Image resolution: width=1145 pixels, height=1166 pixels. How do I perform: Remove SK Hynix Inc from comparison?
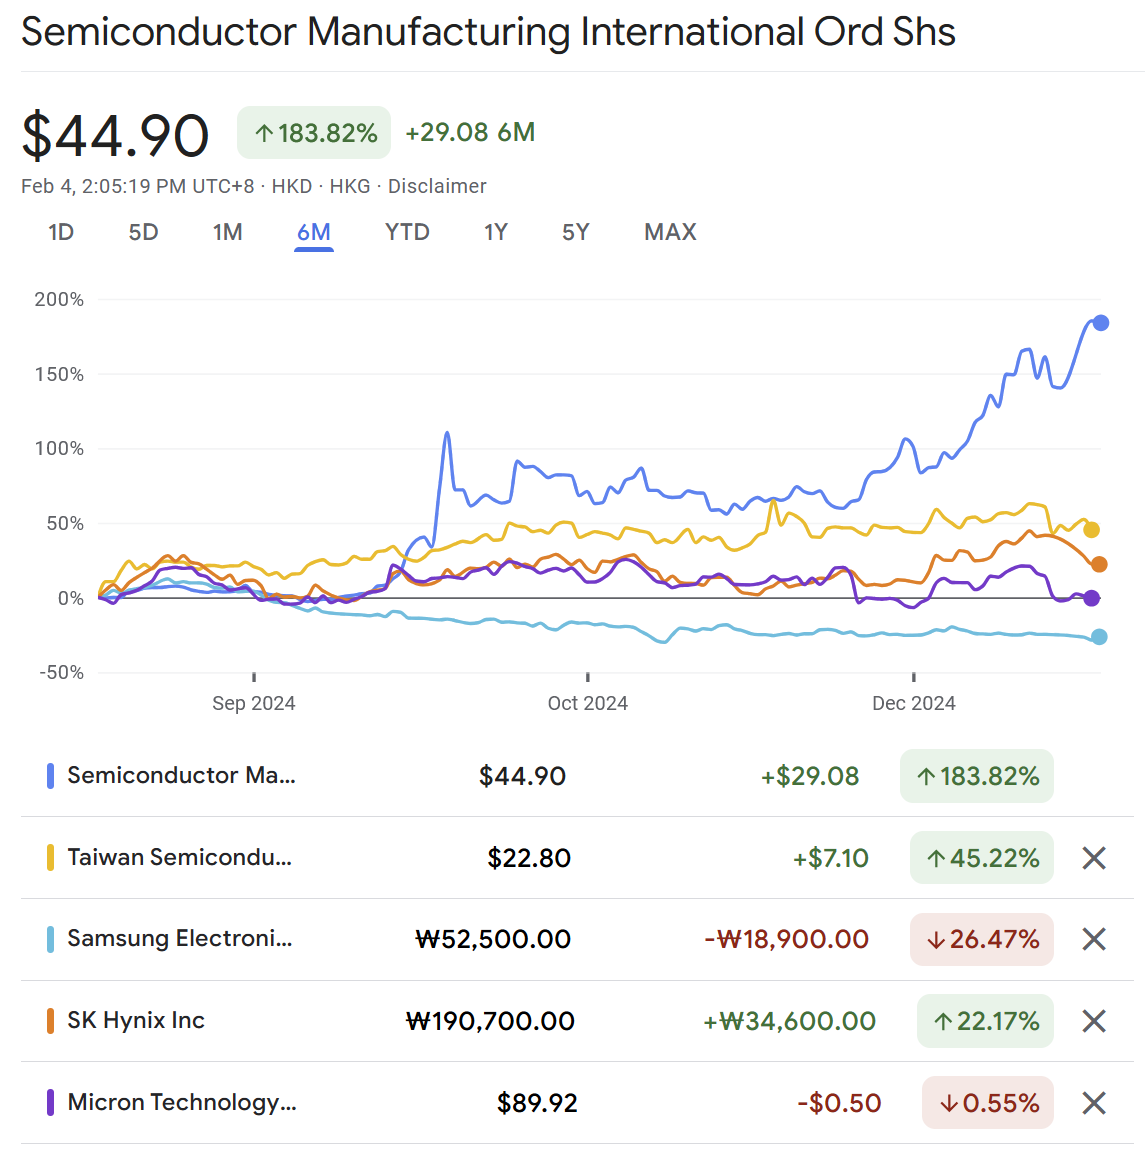click(x=1094, y=1021)
